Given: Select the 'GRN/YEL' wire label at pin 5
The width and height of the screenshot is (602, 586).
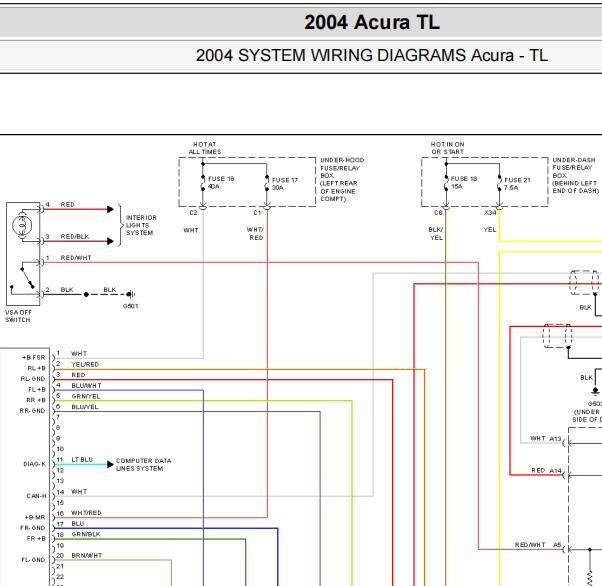Looking at the screenshot, I should pos(86,396).
